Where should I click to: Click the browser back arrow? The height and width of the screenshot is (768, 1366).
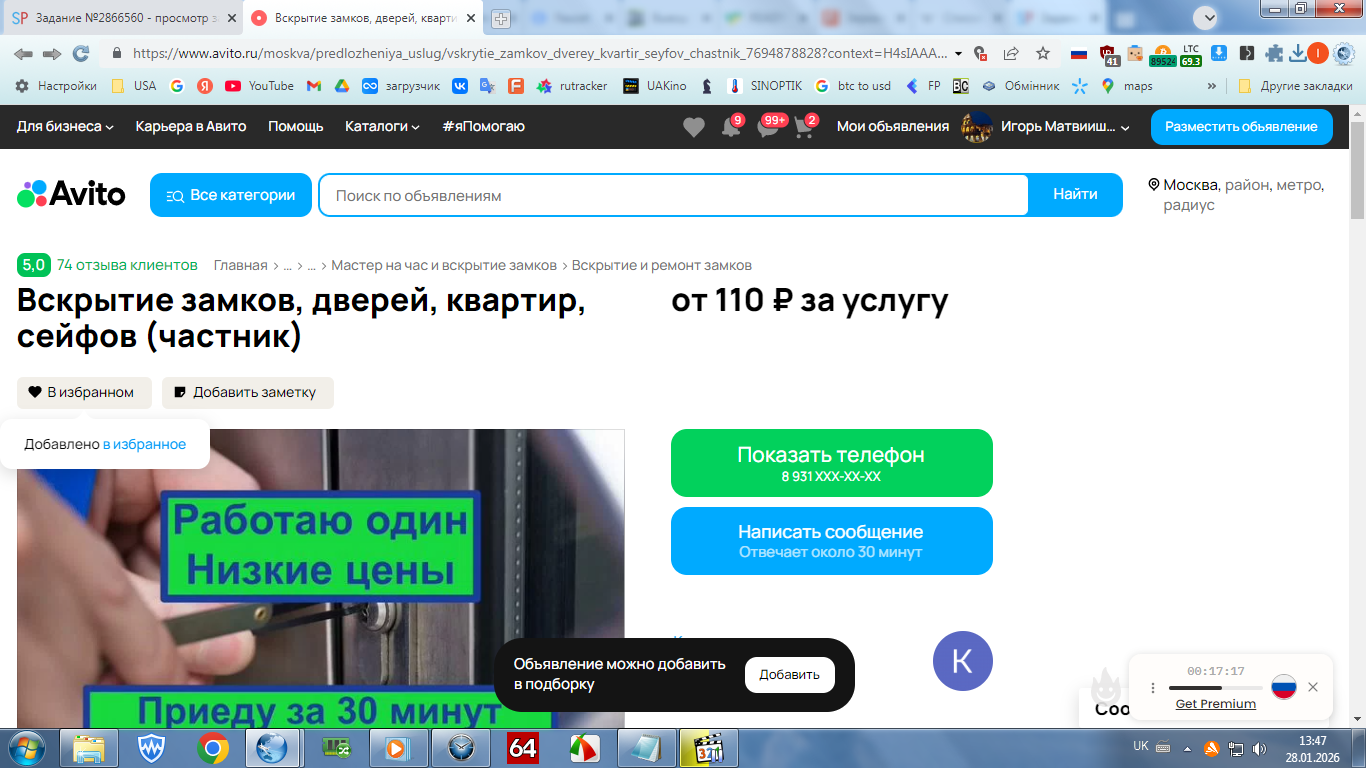23,53
